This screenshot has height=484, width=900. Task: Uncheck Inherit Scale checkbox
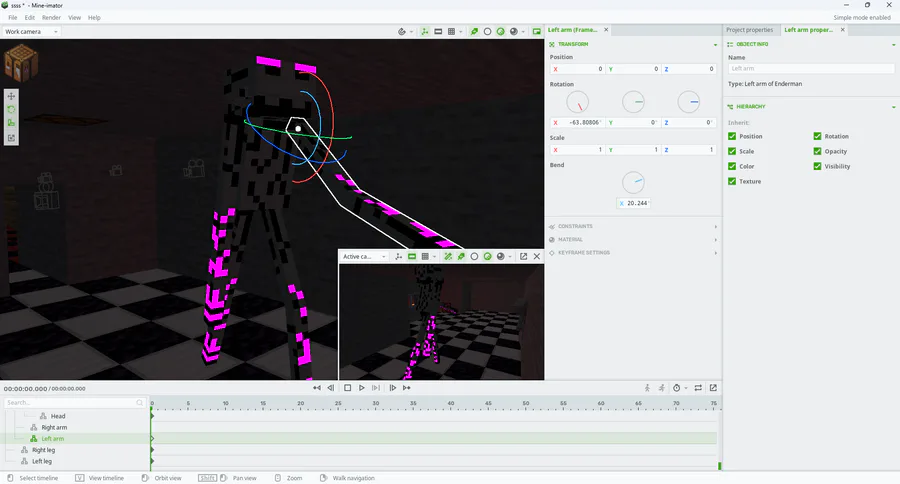pos(732,151)
